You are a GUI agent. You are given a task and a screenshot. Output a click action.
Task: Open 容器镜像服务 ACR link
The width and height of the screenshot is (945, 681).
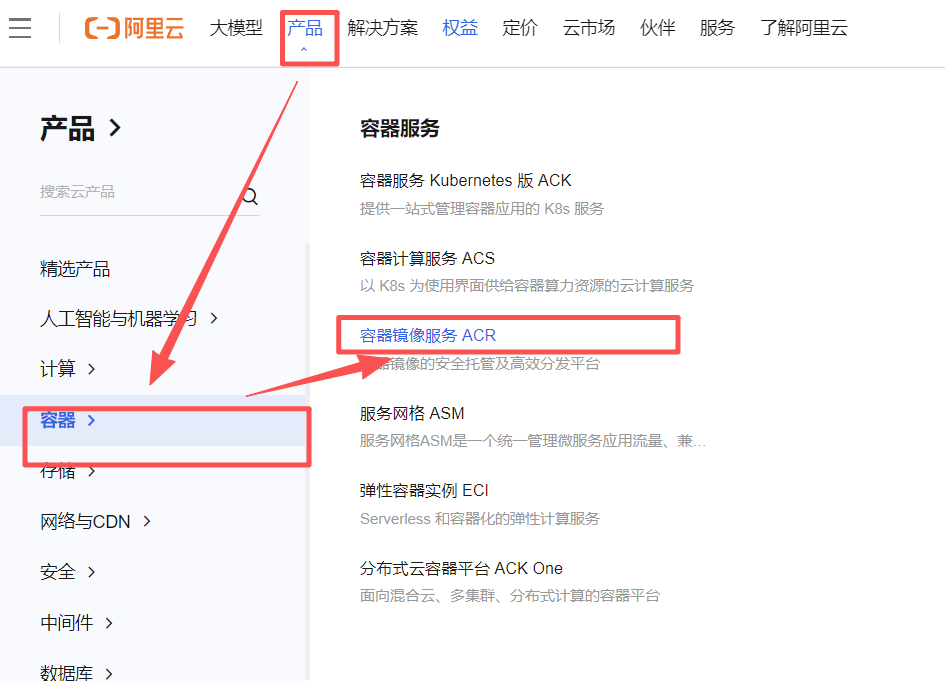[x=428, y=335]
